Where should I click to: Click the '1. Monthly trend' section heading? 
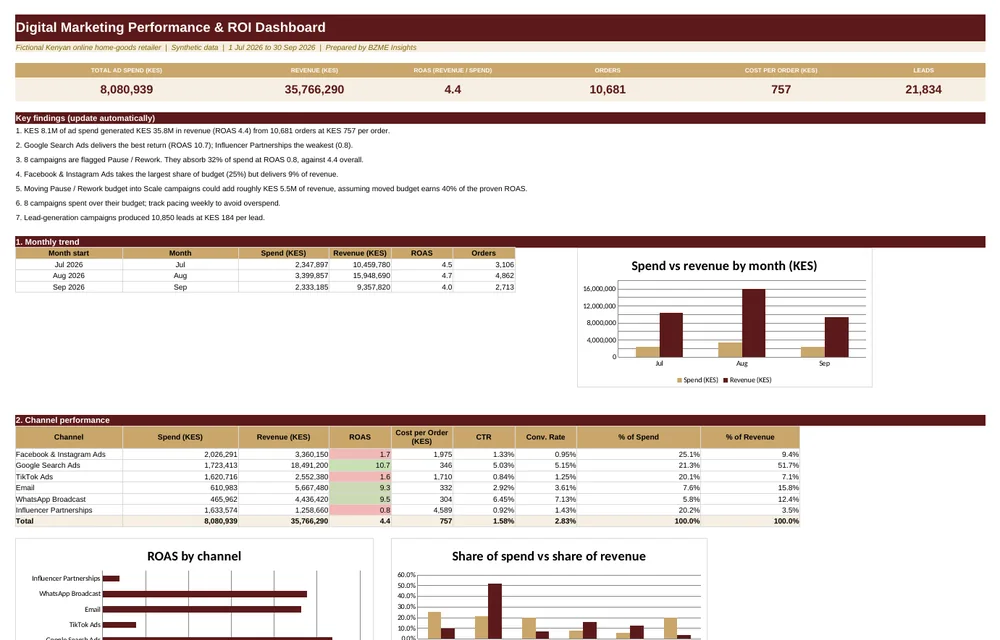48,242
